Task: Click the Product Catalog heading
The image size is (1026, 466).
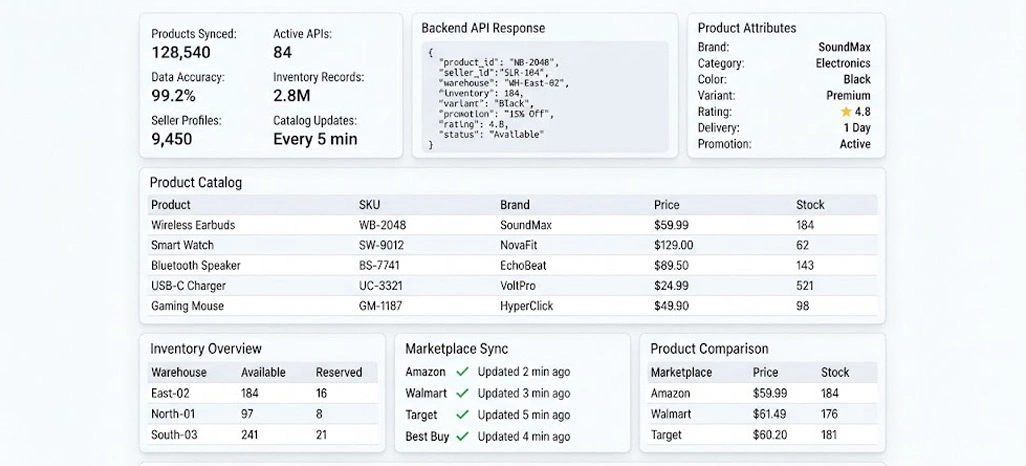Action: click(x=196, y=183)
